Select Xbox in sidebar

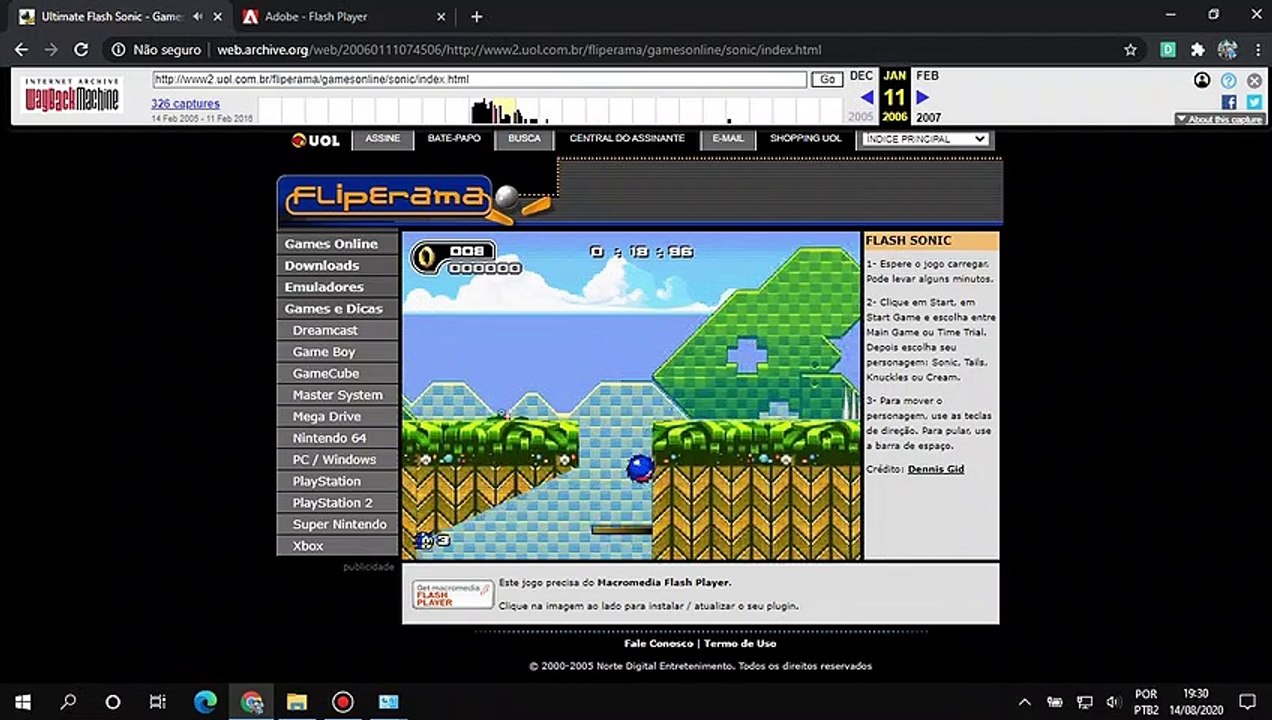point(337,546)
